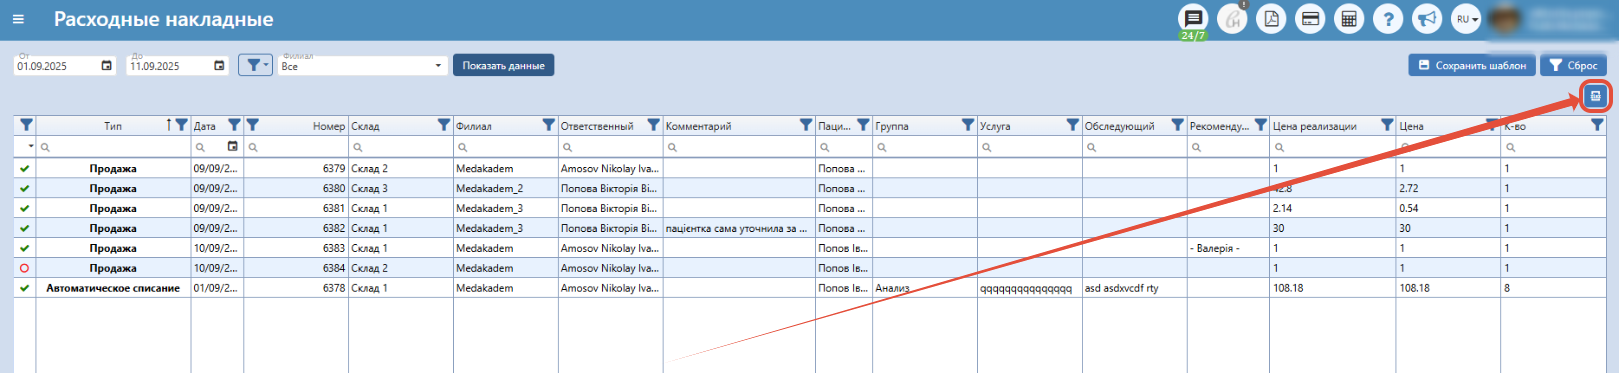Viewport: 1619px width, 373px height.
Task: Open the 24/7 support chat icon
Action: pos(1193,19)
